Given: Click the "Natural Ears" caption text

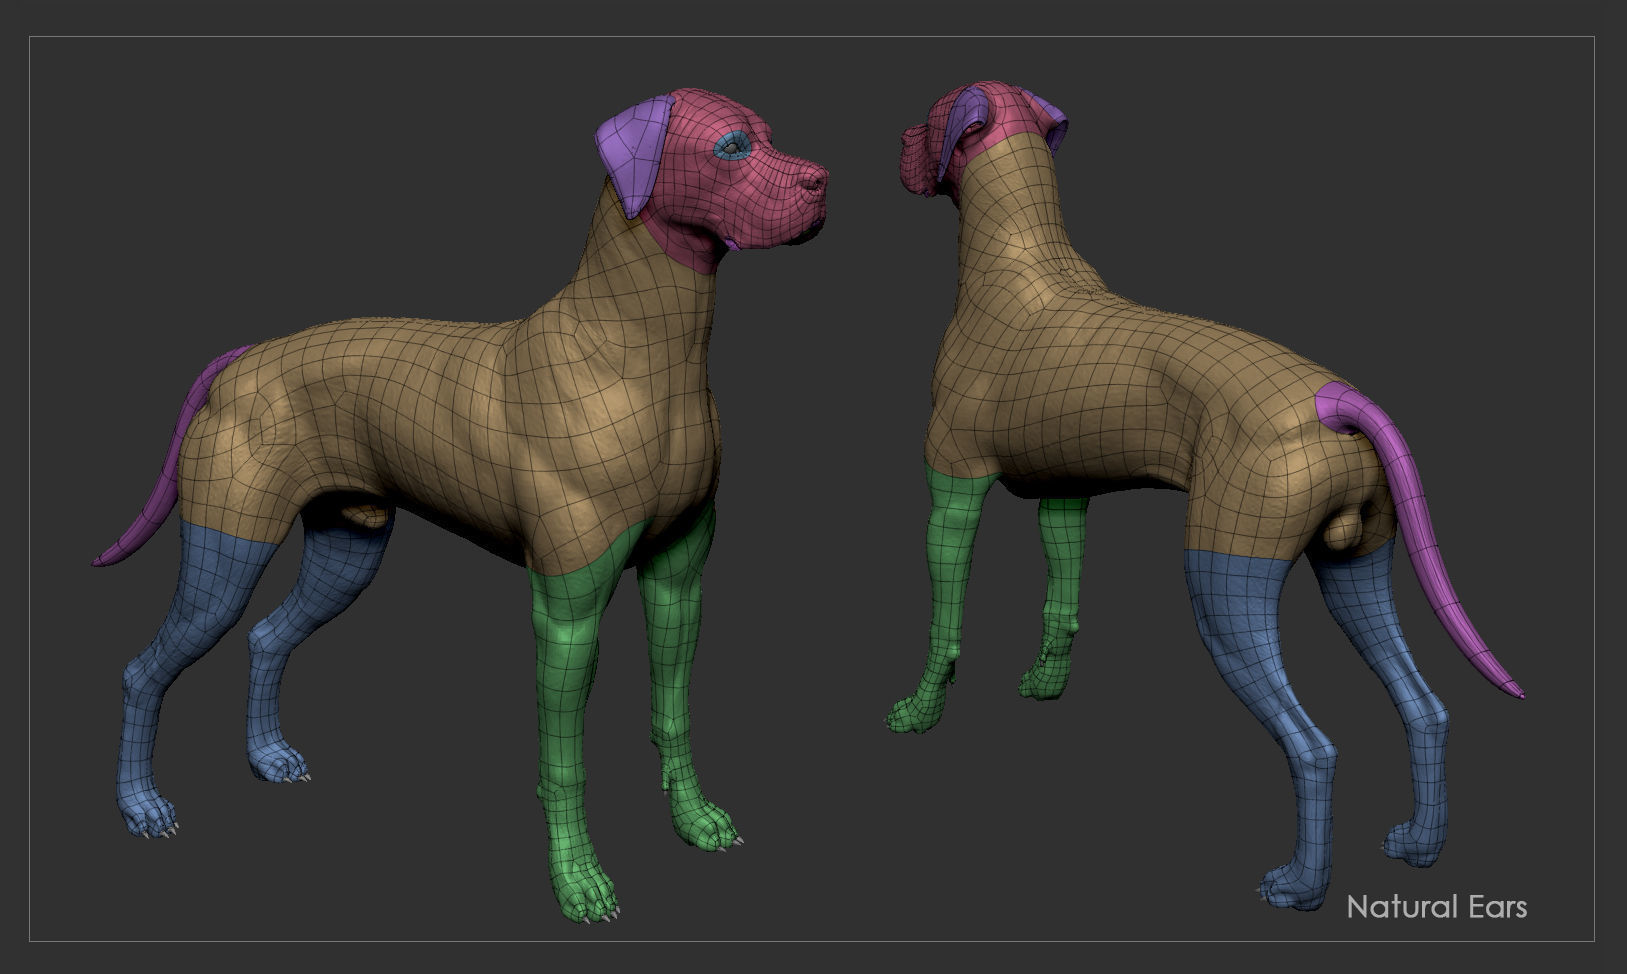Looking at the screenshot, I should point(1437,907).
